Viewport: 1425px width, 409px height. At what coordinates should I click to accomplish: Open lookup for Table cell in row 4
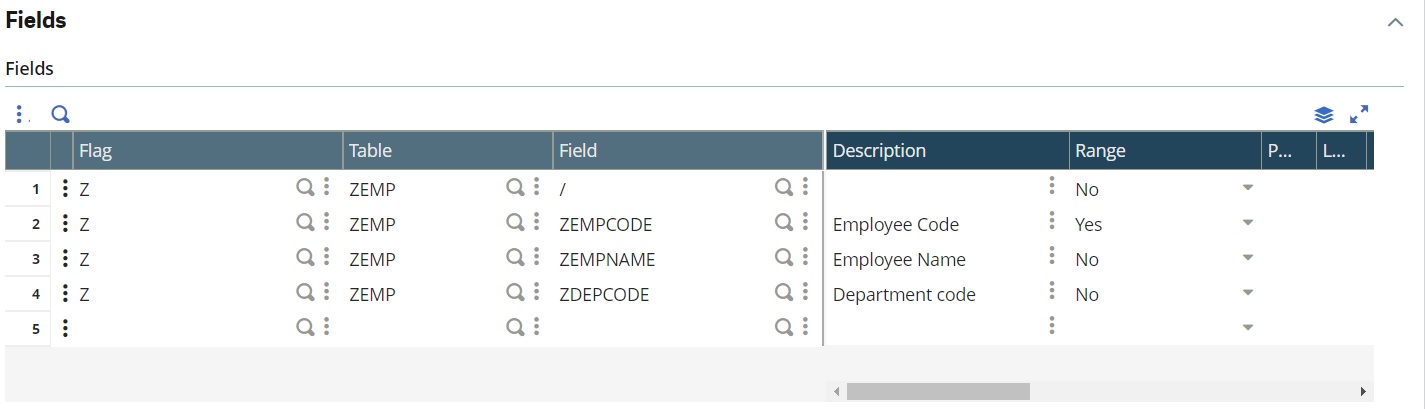pyautogui.click(x=515, y=293)
